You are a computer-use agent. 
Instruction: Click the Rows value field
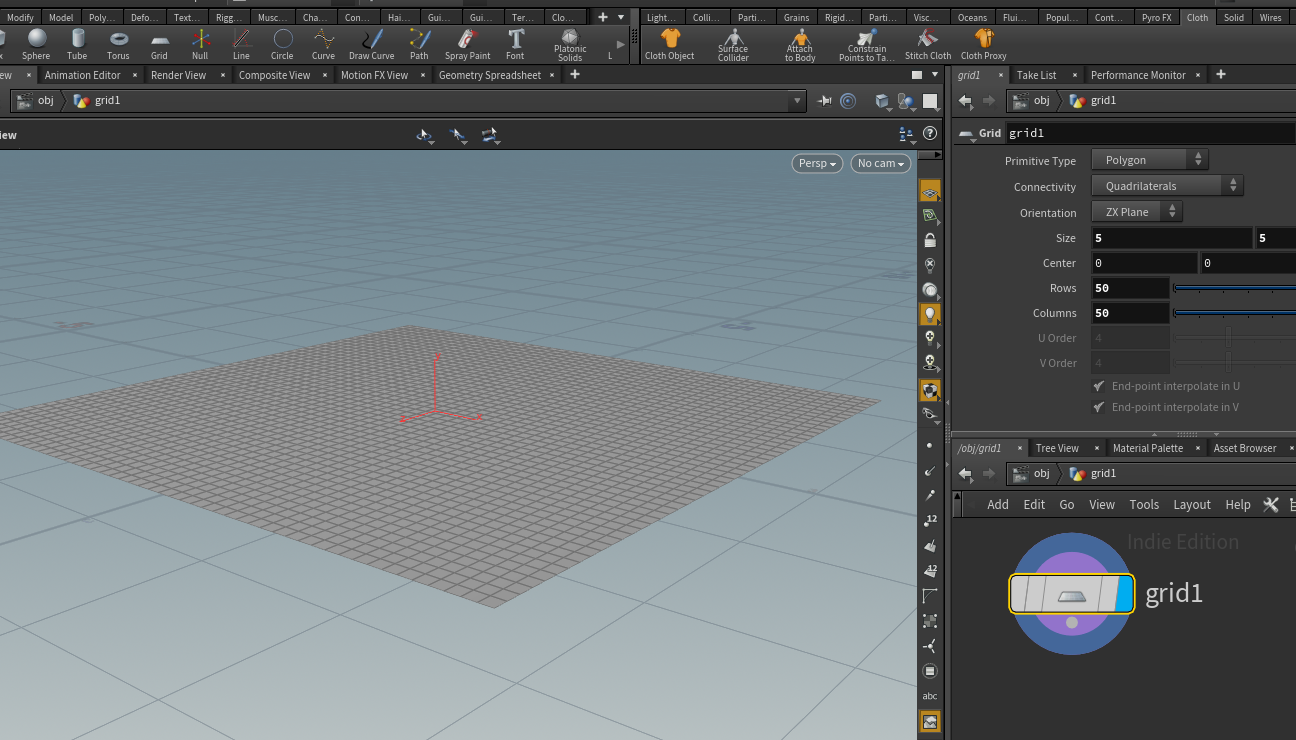pyautogui.click(x=1130, y=288)
